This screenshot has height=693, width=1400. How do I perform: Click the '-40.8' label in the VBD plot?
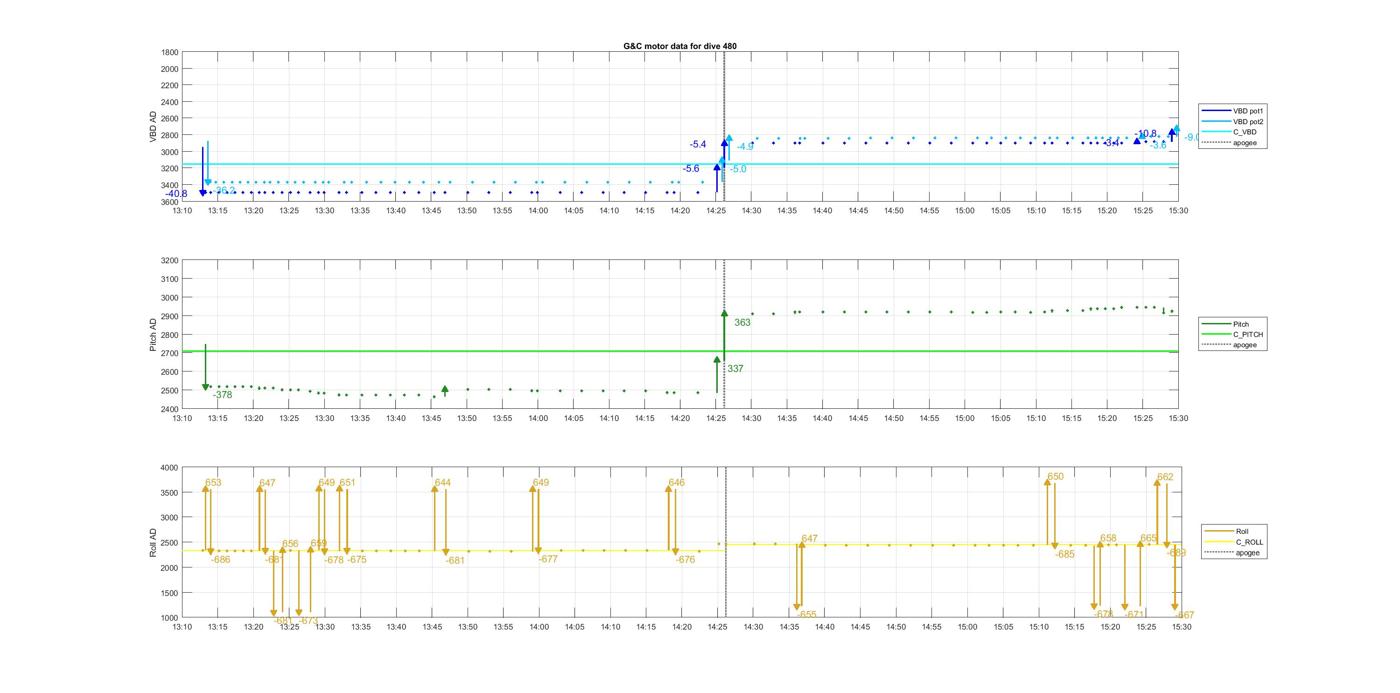coord(176,194)
